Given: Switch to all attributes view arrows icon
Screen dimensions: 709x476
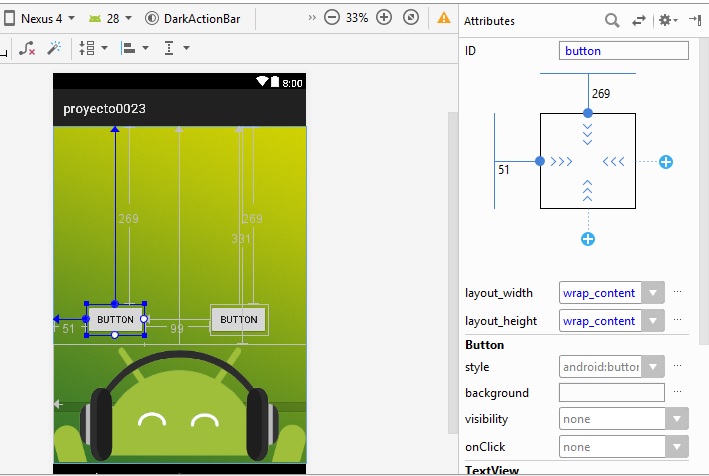Looking at the screenshot, I should pos(639,20).
